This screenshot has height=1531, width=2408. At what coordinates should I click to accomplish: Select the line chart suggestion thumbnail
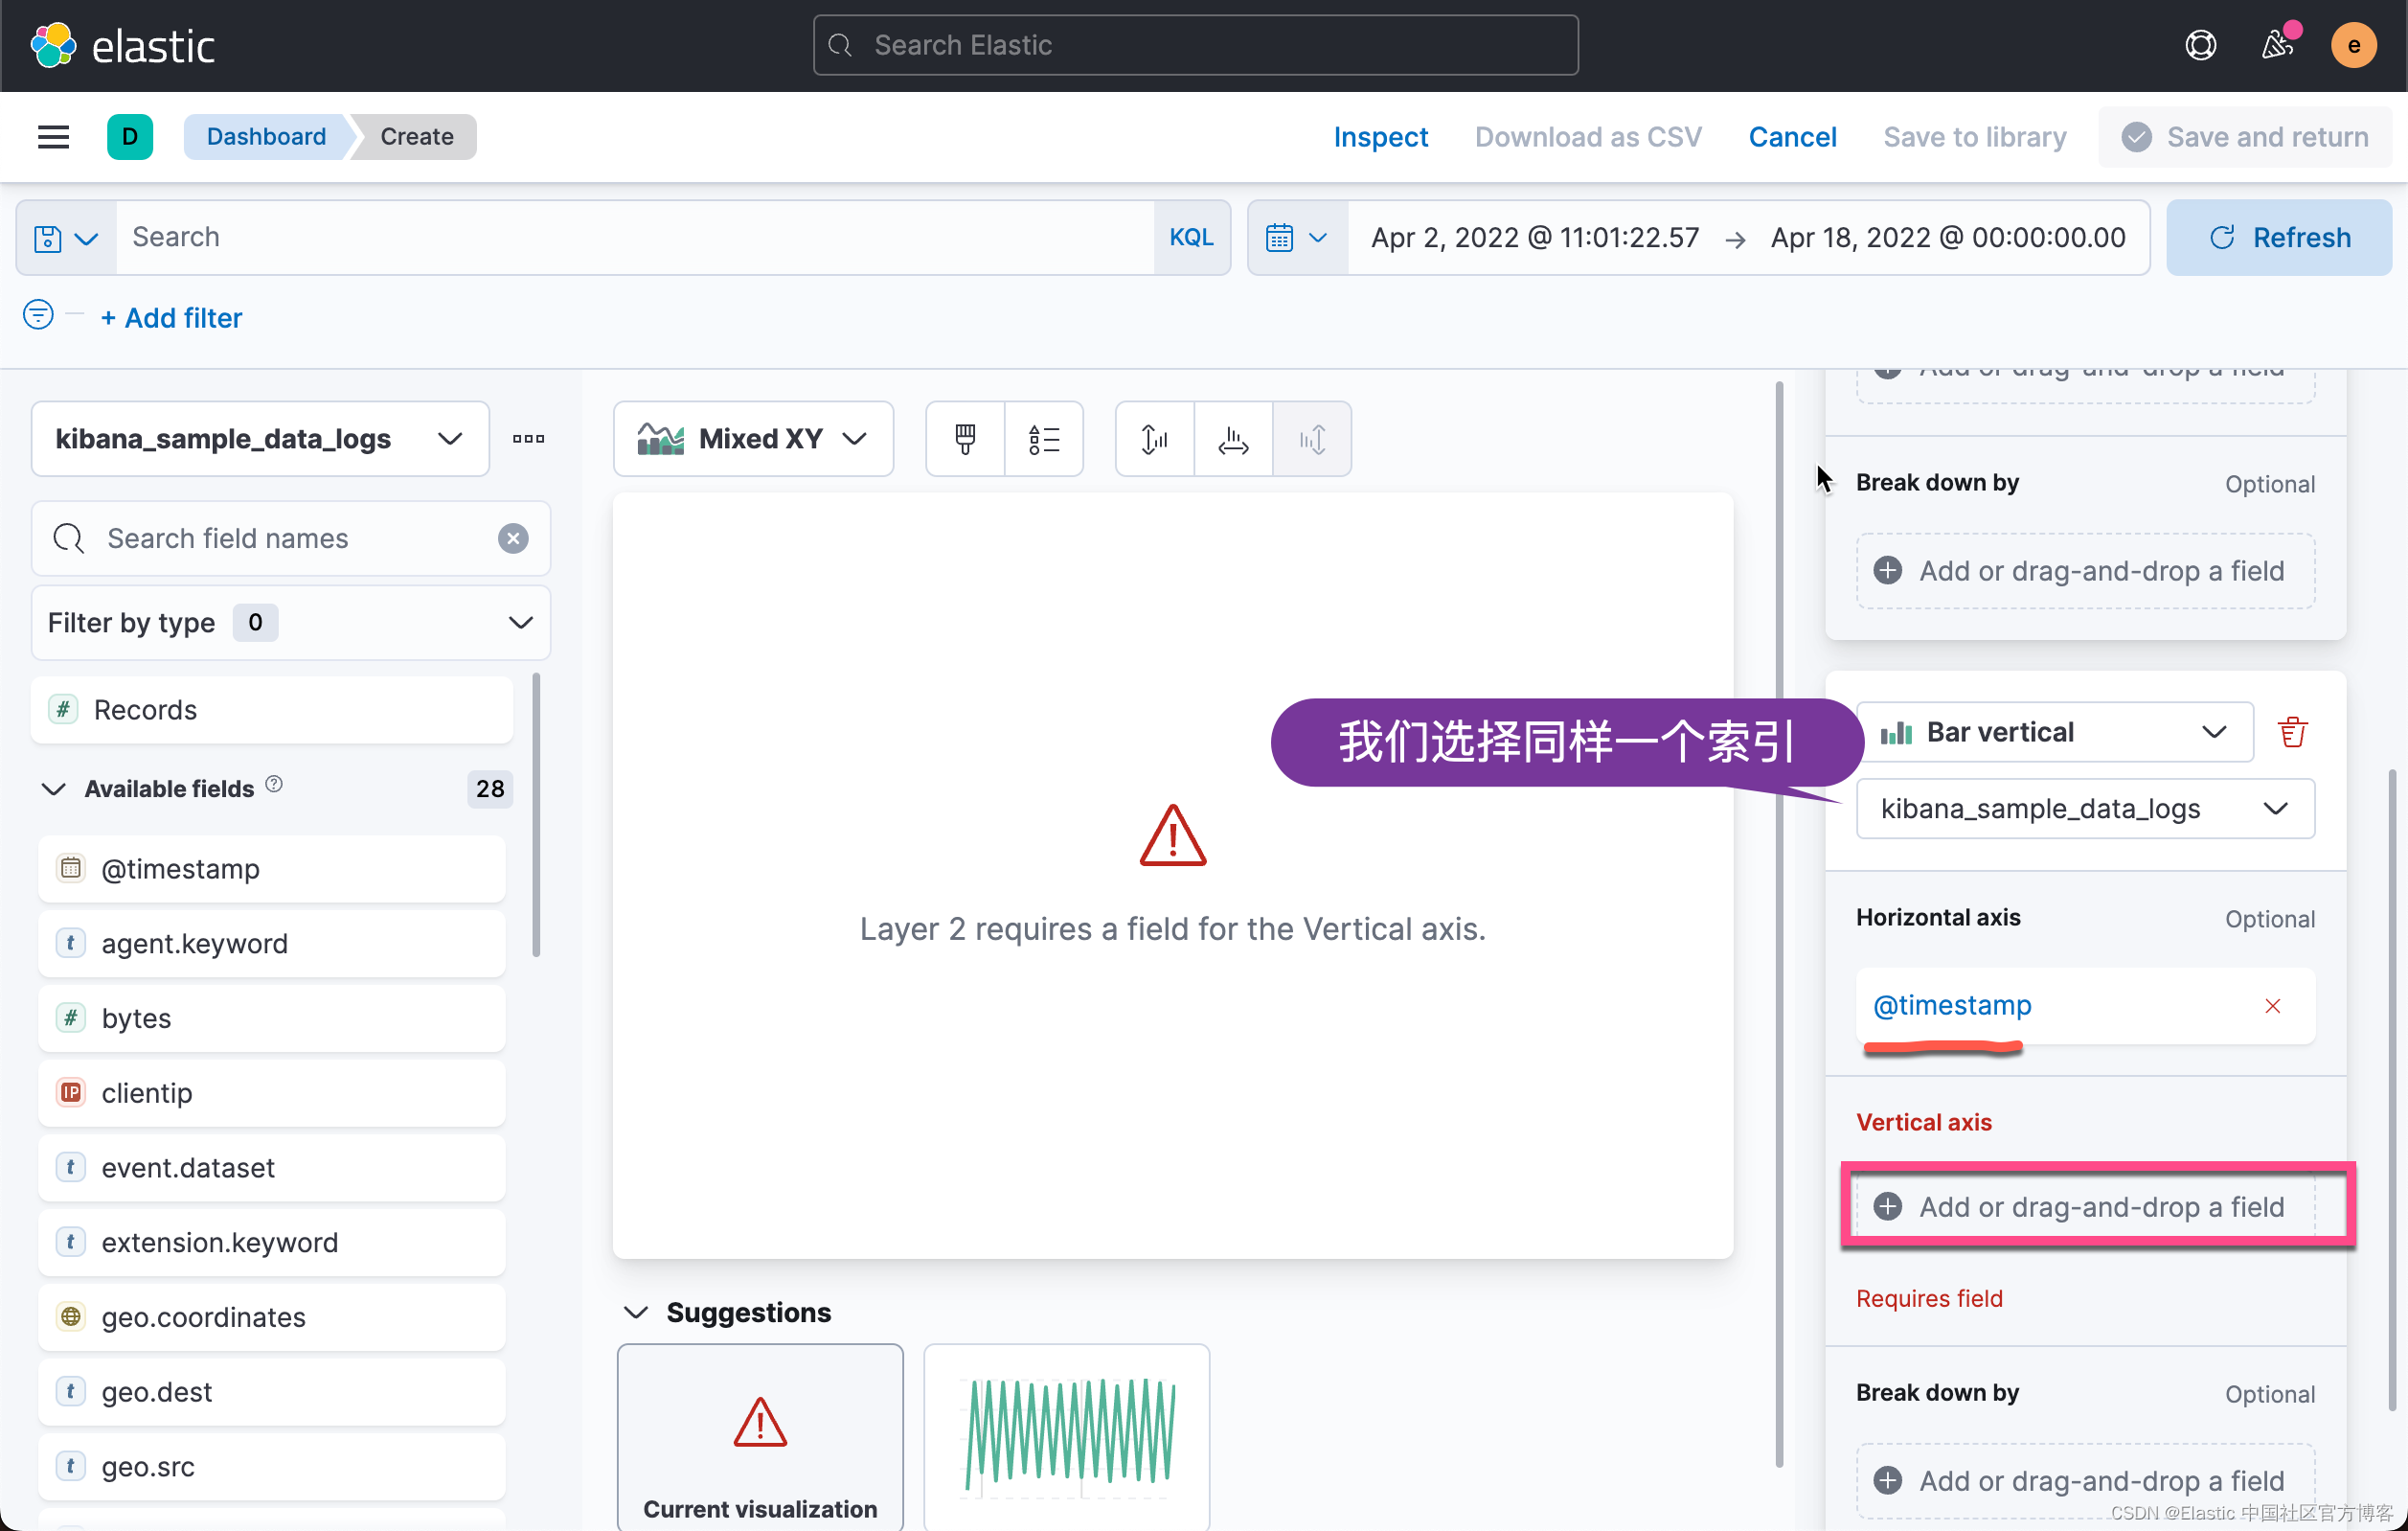1066,1435
